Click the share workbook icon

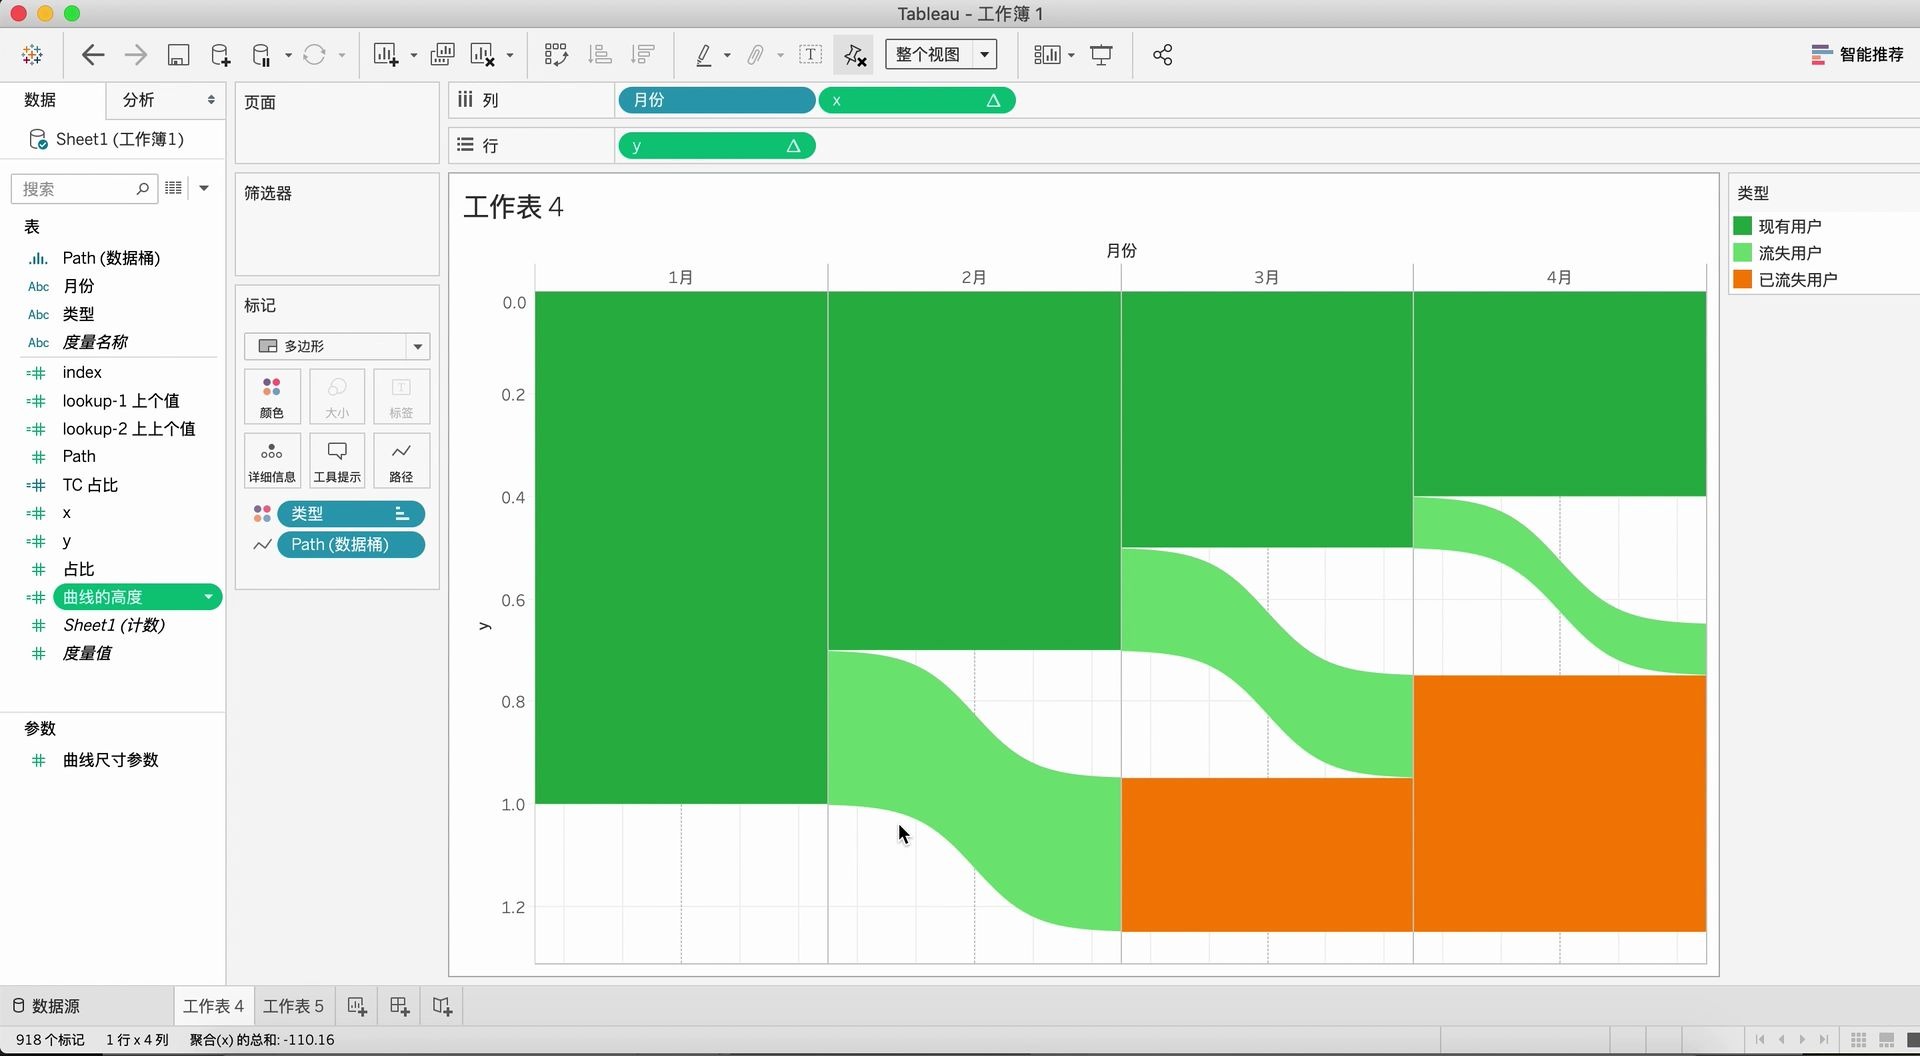(1162, 55)
